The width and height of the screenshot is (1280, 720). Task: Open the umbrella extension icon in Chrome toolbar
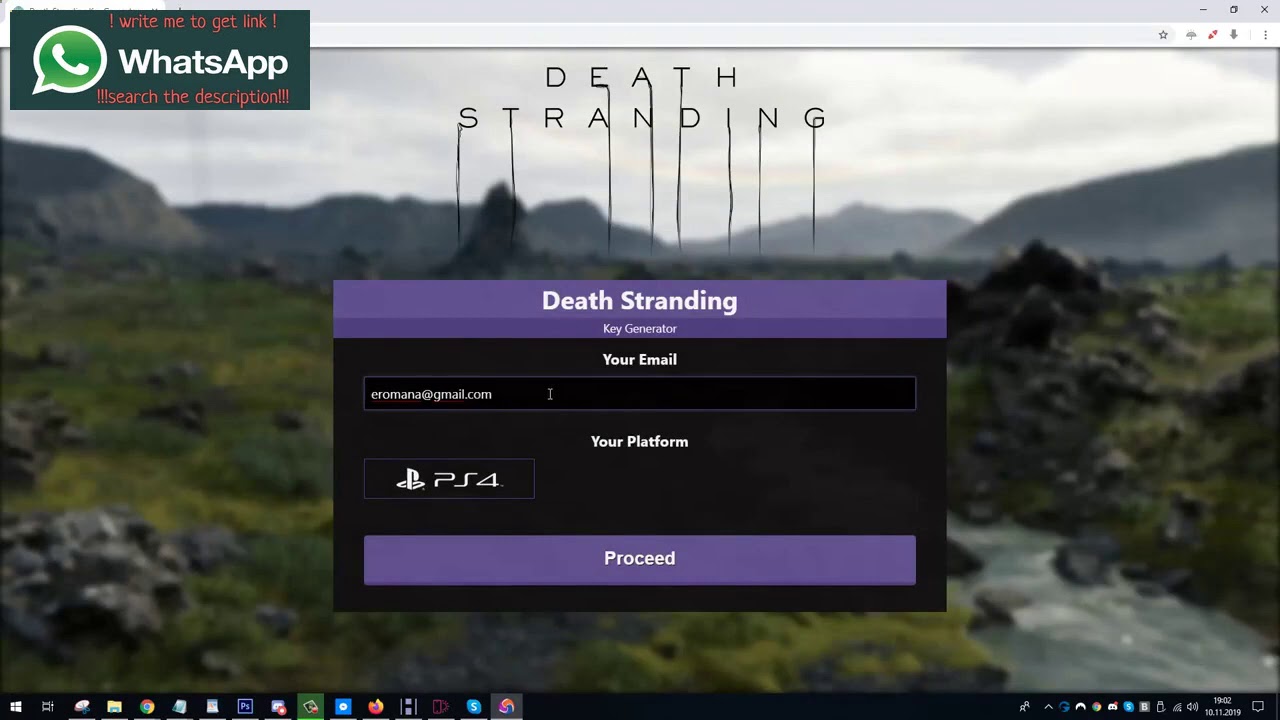tap(1191, 35)
